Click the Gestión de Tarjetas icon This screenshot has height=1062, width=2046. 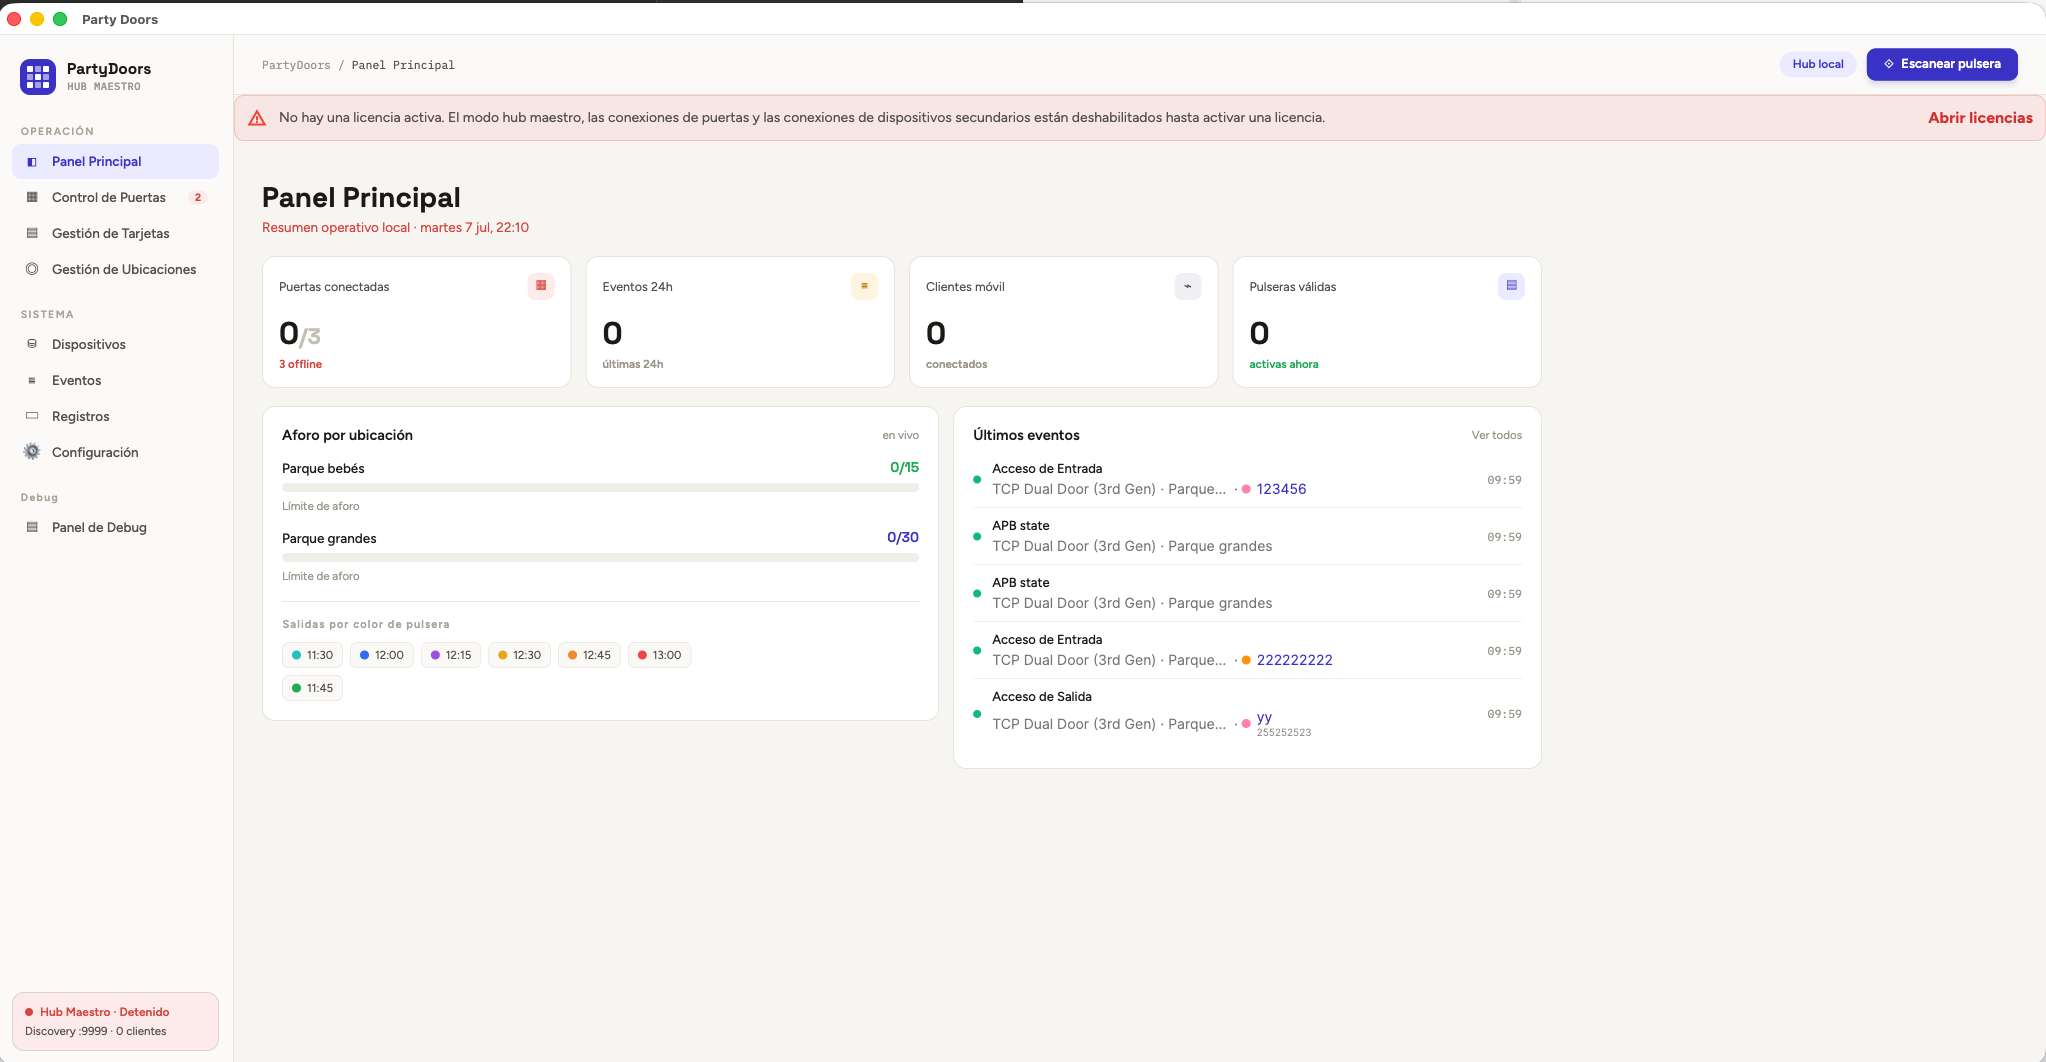coord(32,234)
